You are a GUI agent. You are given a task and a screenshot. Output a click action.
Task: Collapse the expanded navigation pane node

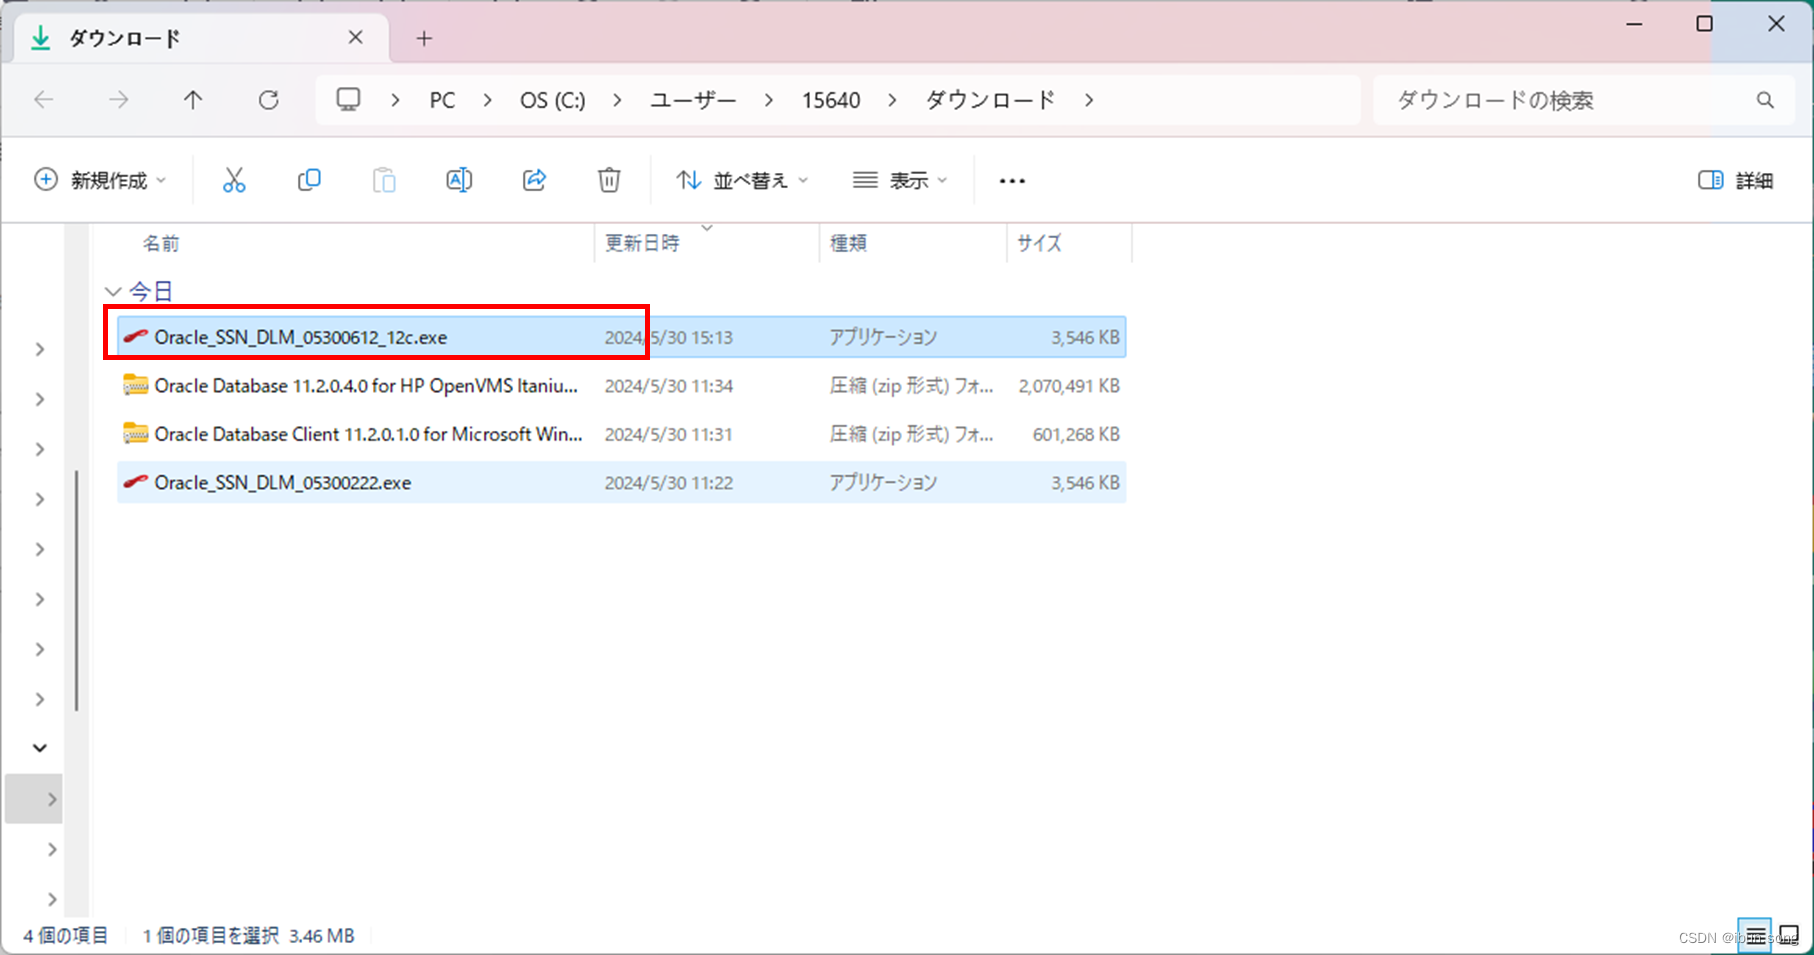[40, 748]
